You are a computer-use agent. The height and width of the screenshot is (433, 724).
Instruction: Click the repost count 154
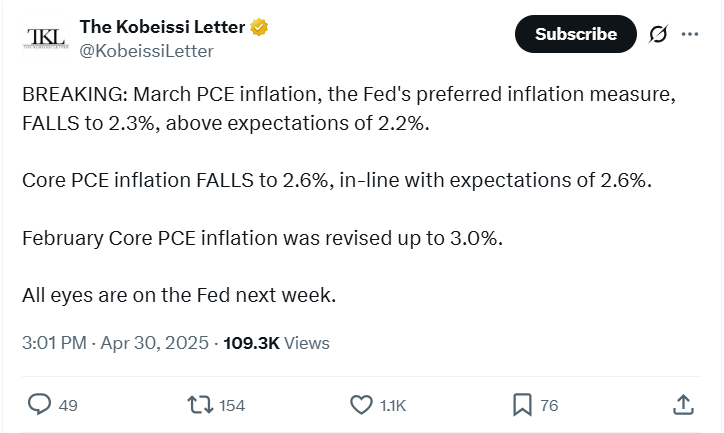232,405
